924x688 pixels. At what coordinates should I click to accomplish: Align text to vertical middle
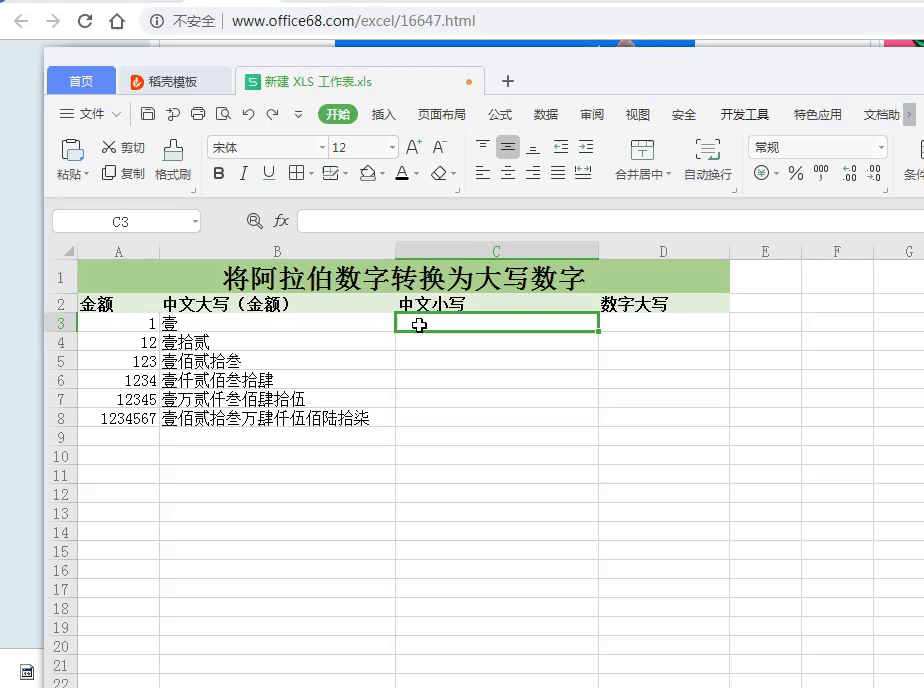pos(507,147)
